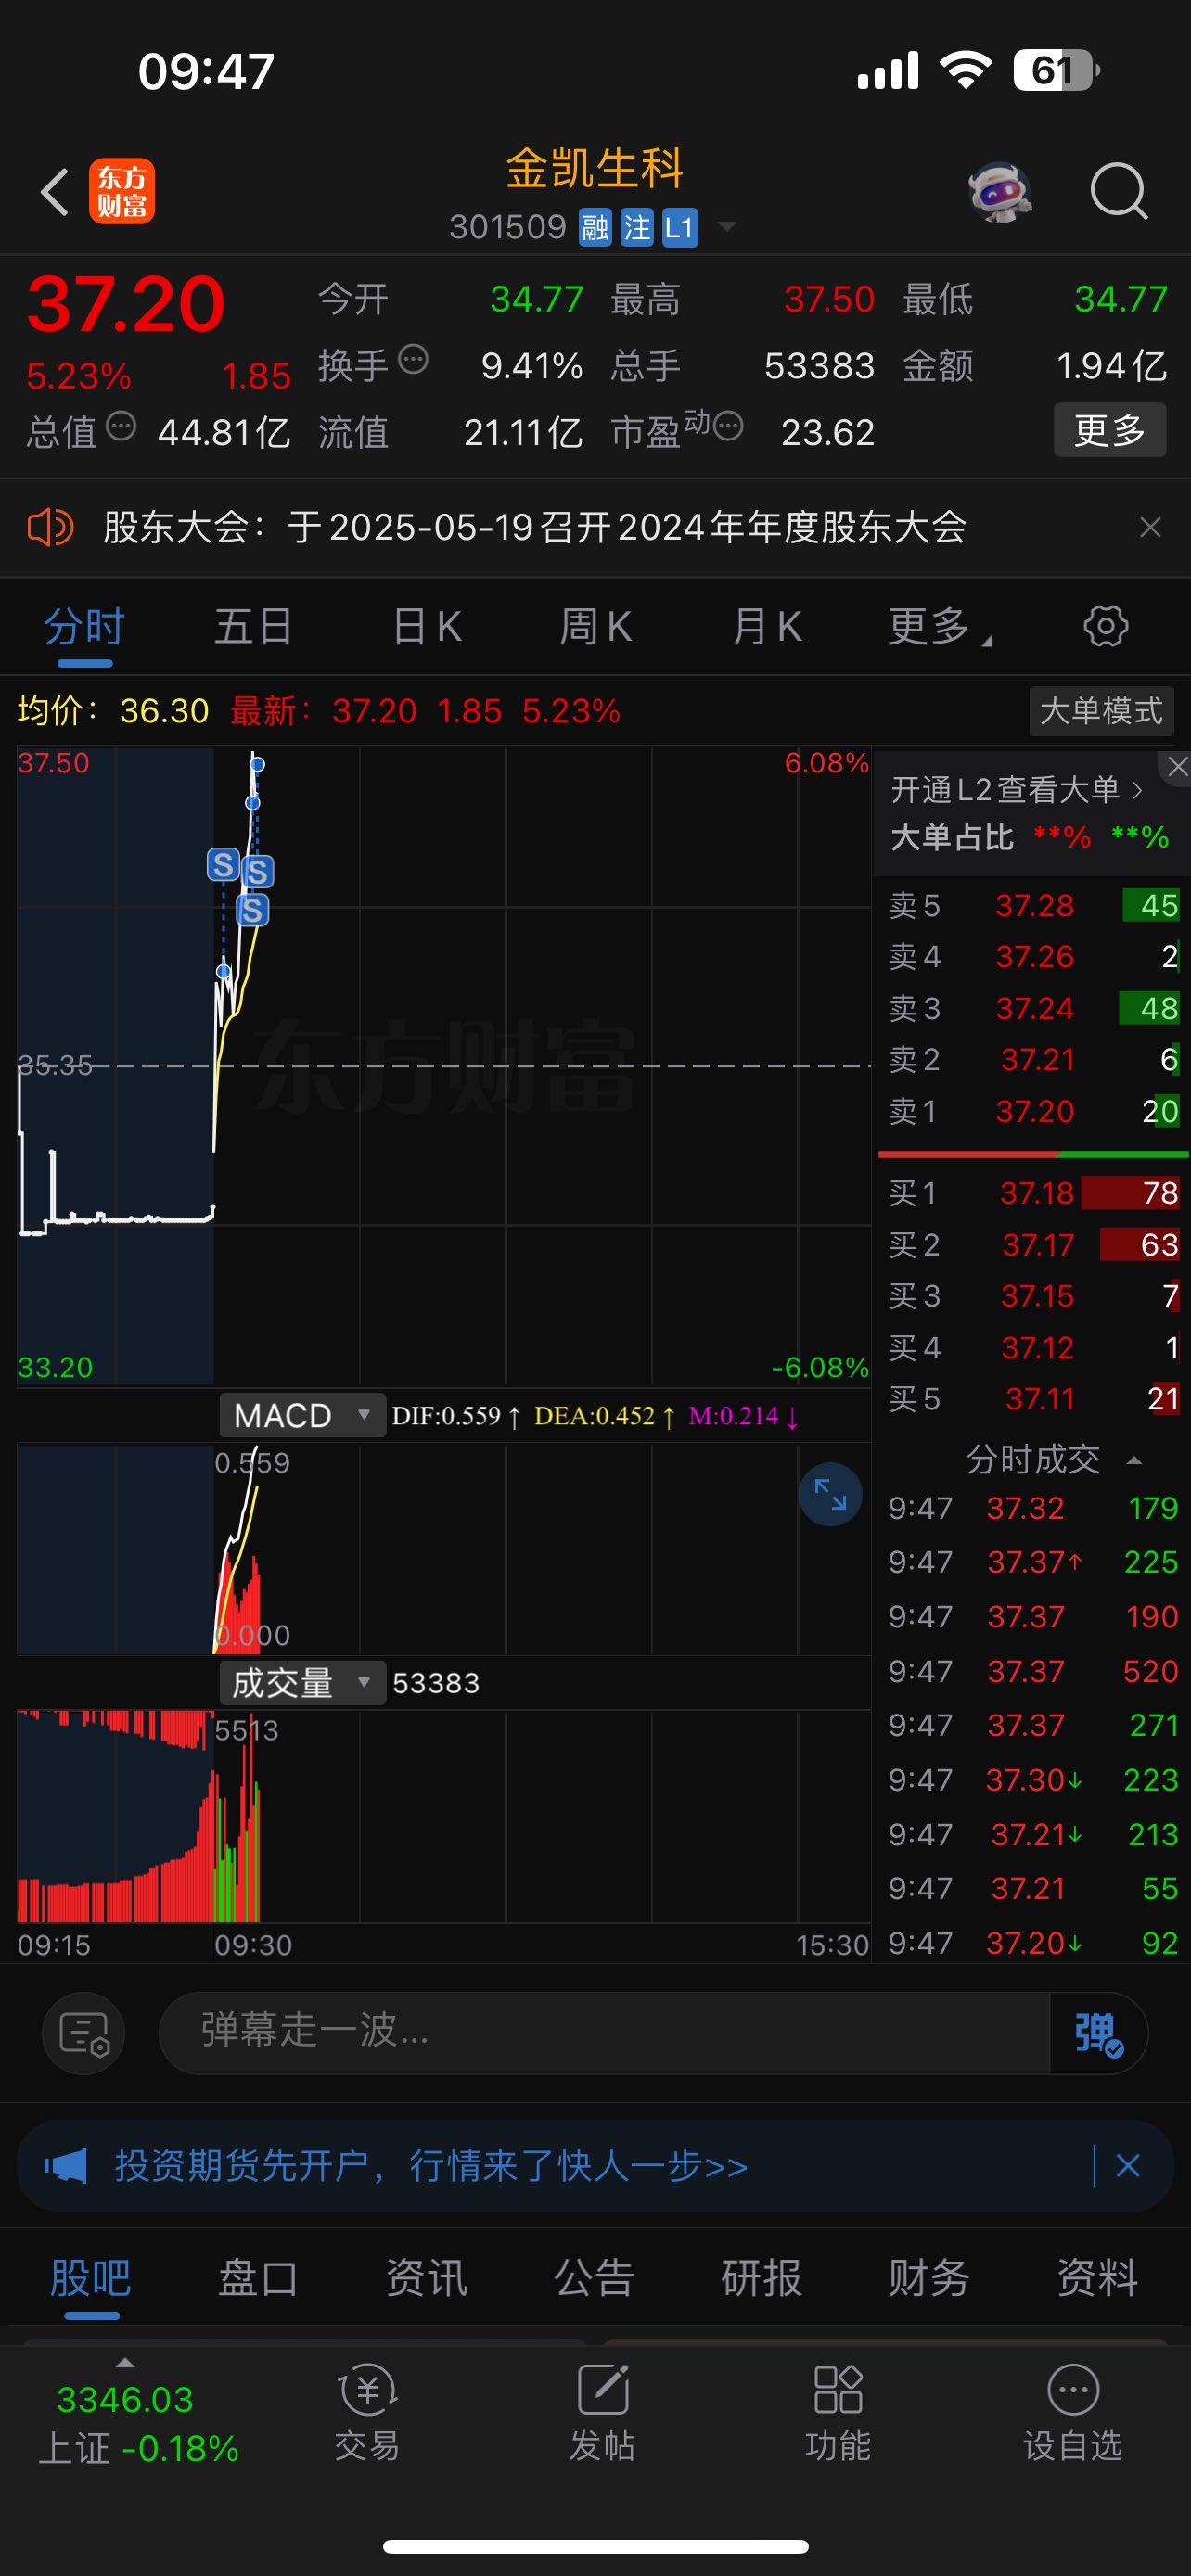Switch to the 分时 chart tab
This screenshot has height=2576, width=1191.
pyautogui.click(x=85, y=627)
